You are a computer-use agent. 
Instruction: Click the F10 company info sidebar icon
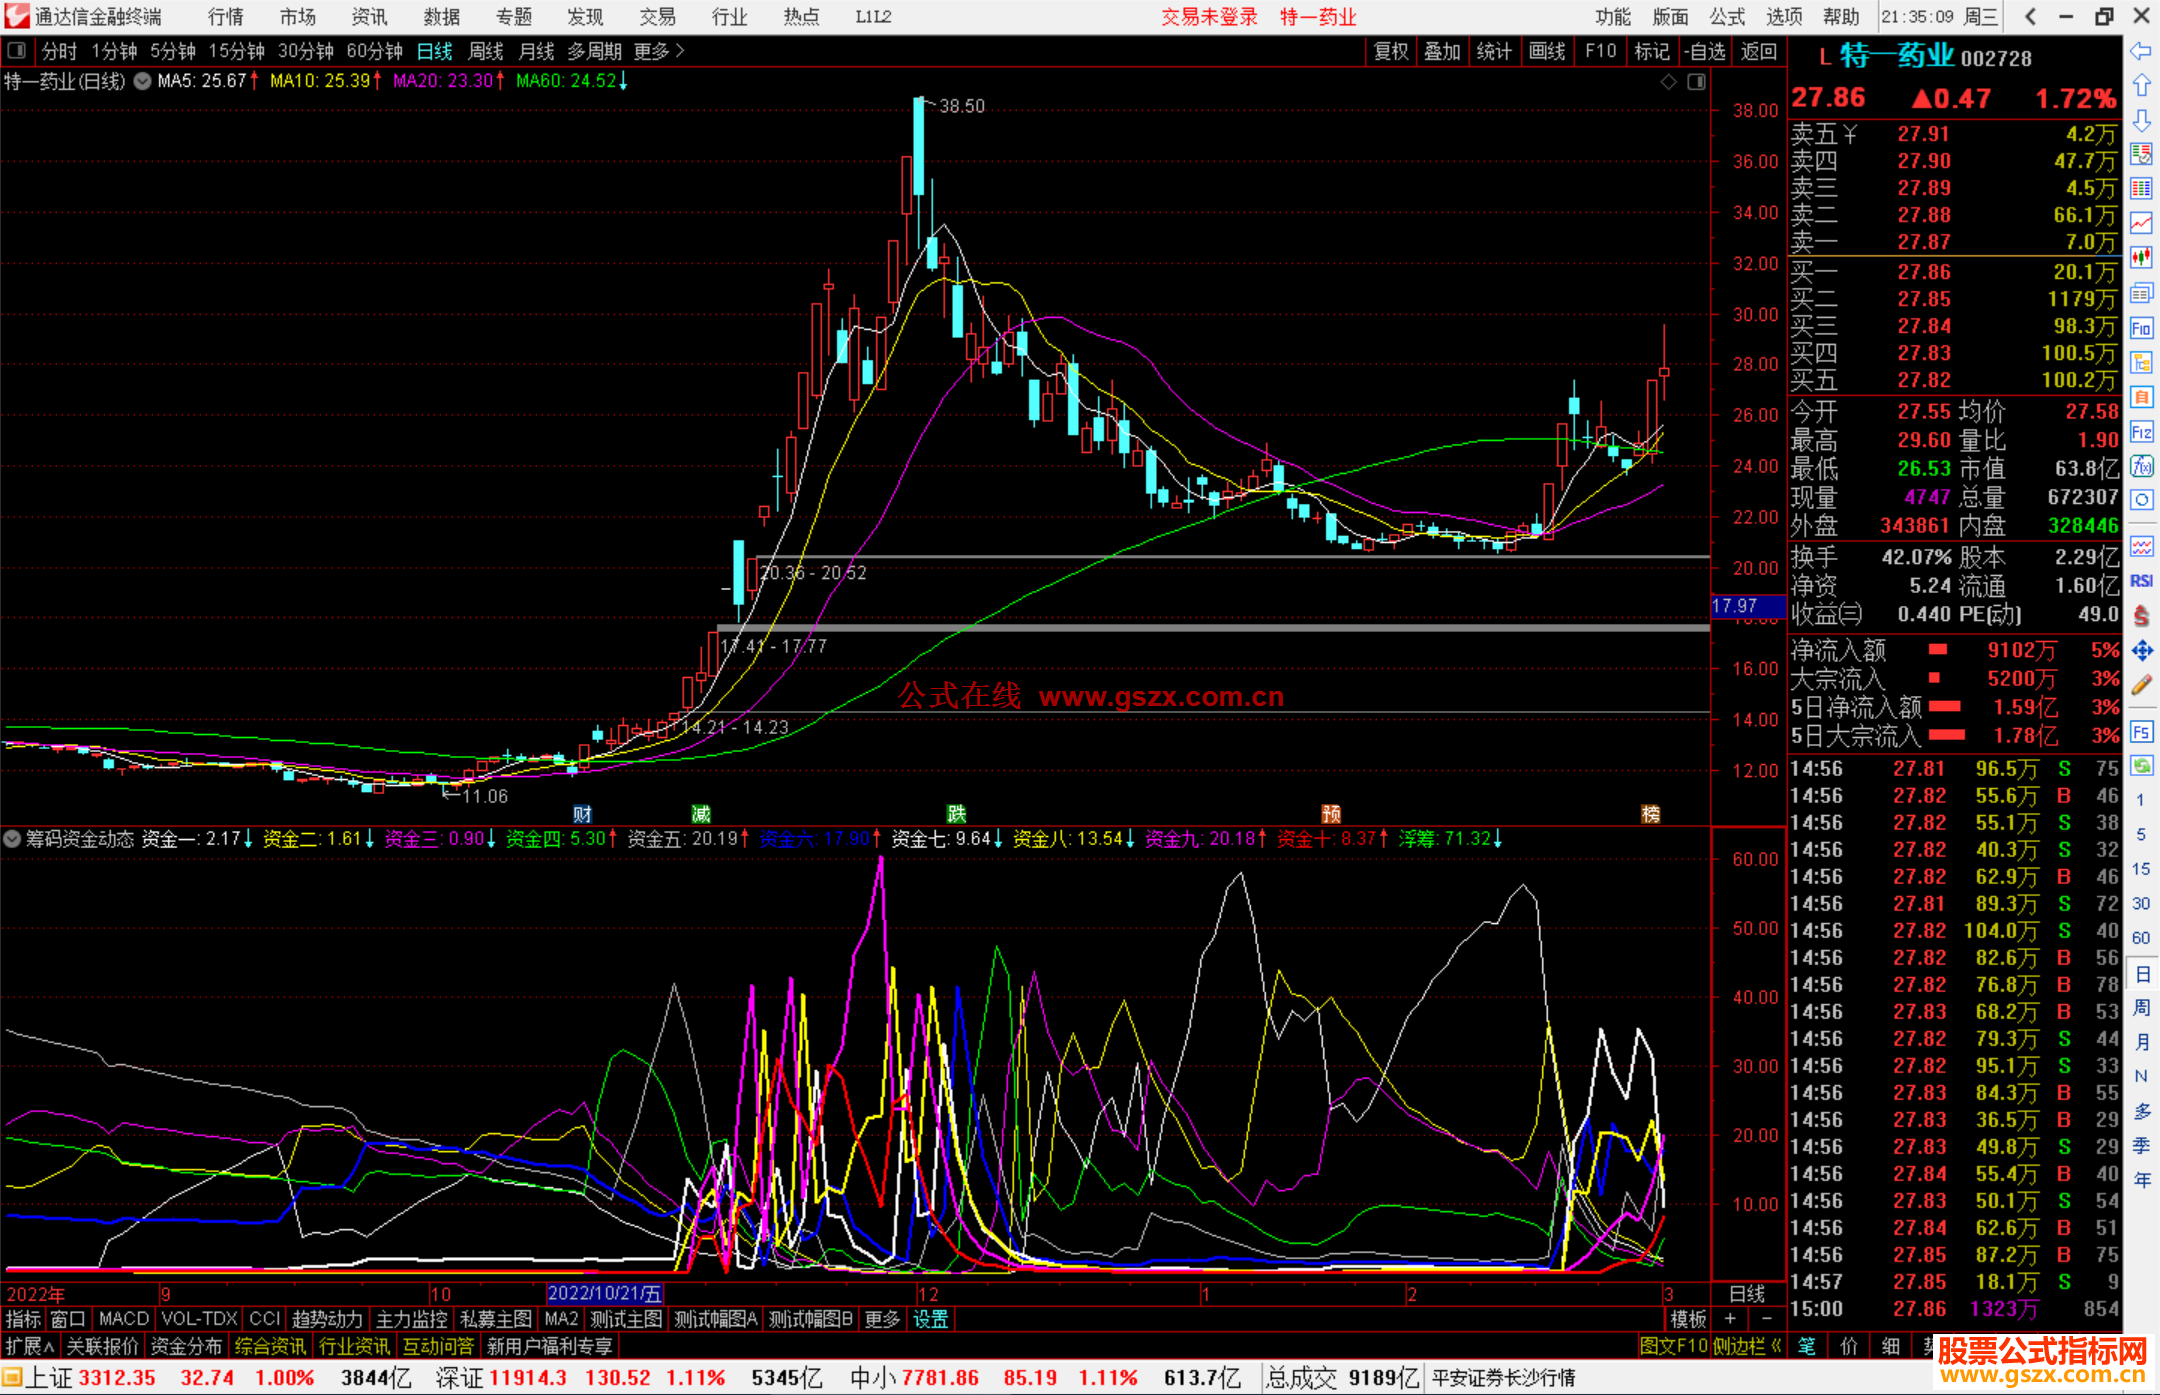click(x=2141, y=328)
